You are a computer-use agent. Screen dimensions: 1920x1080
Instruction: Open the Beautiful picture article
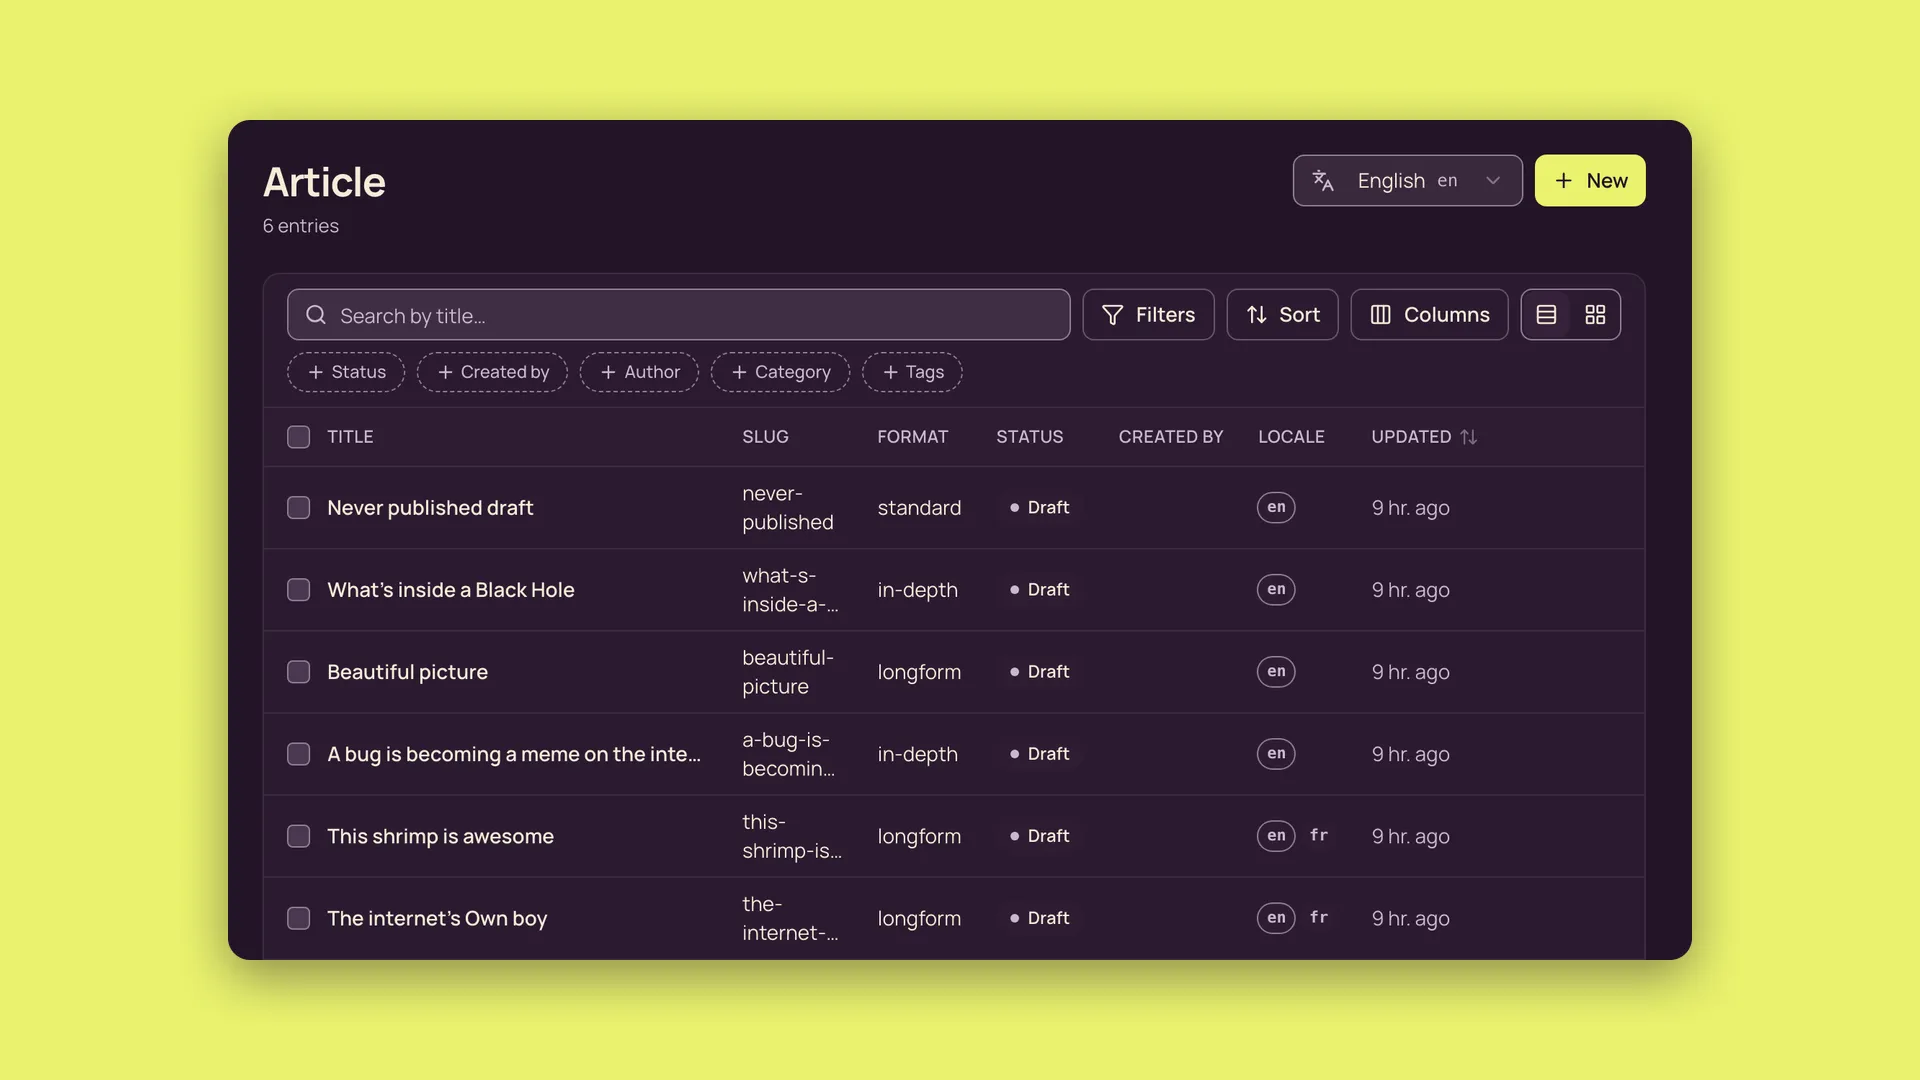[407, 672]
